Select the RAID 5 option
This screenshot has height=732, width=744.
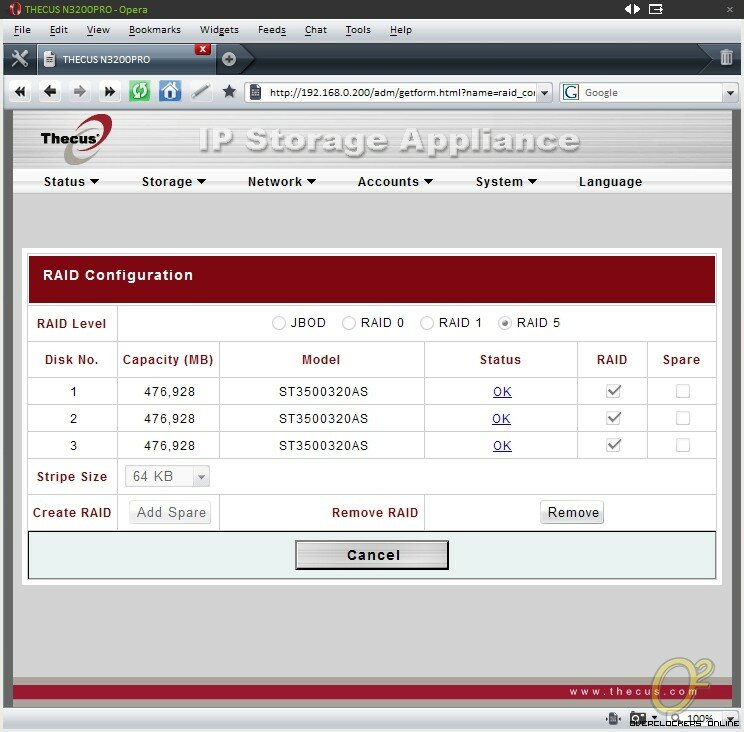tap(505, 323)
